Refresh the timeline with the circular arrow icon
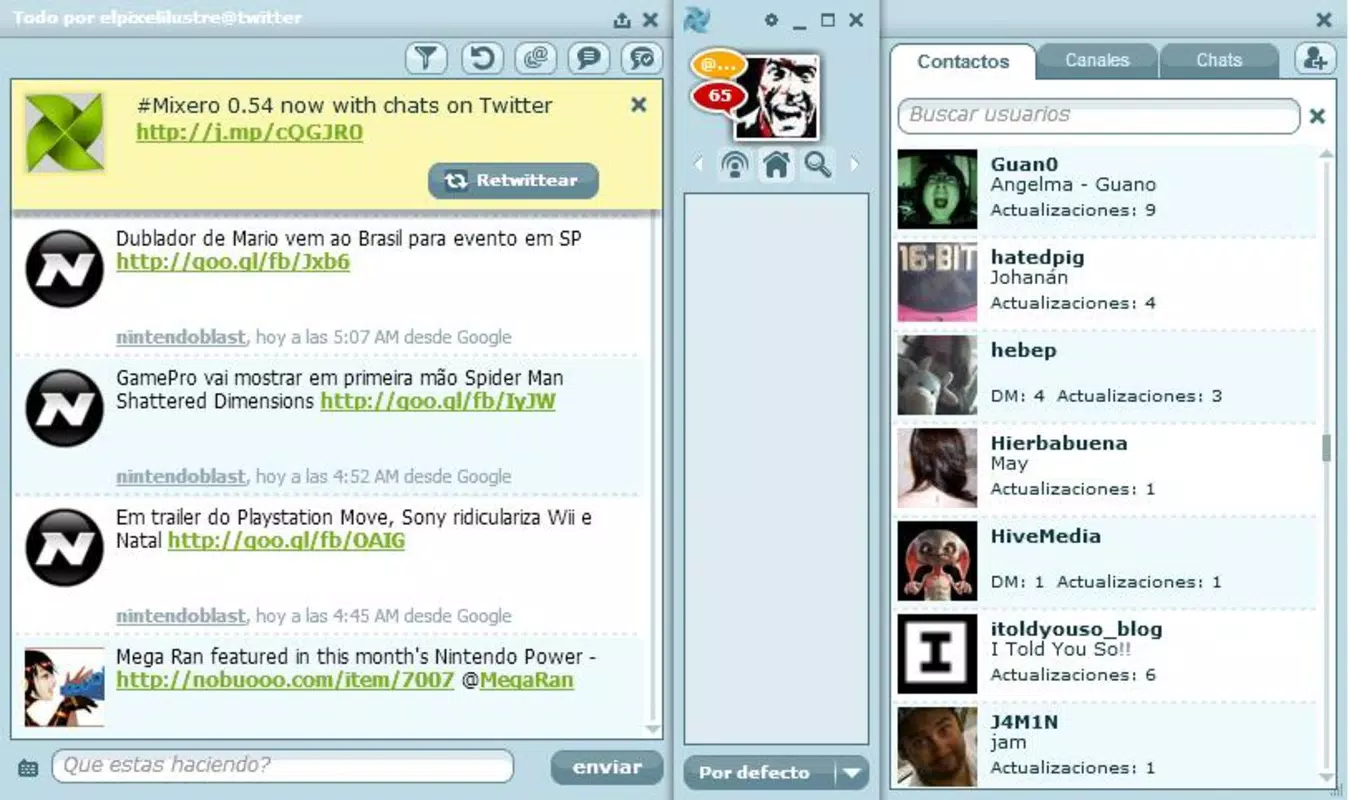This screenshot has height=800, width=1349. pyautogui.click(x=482, y=58)
